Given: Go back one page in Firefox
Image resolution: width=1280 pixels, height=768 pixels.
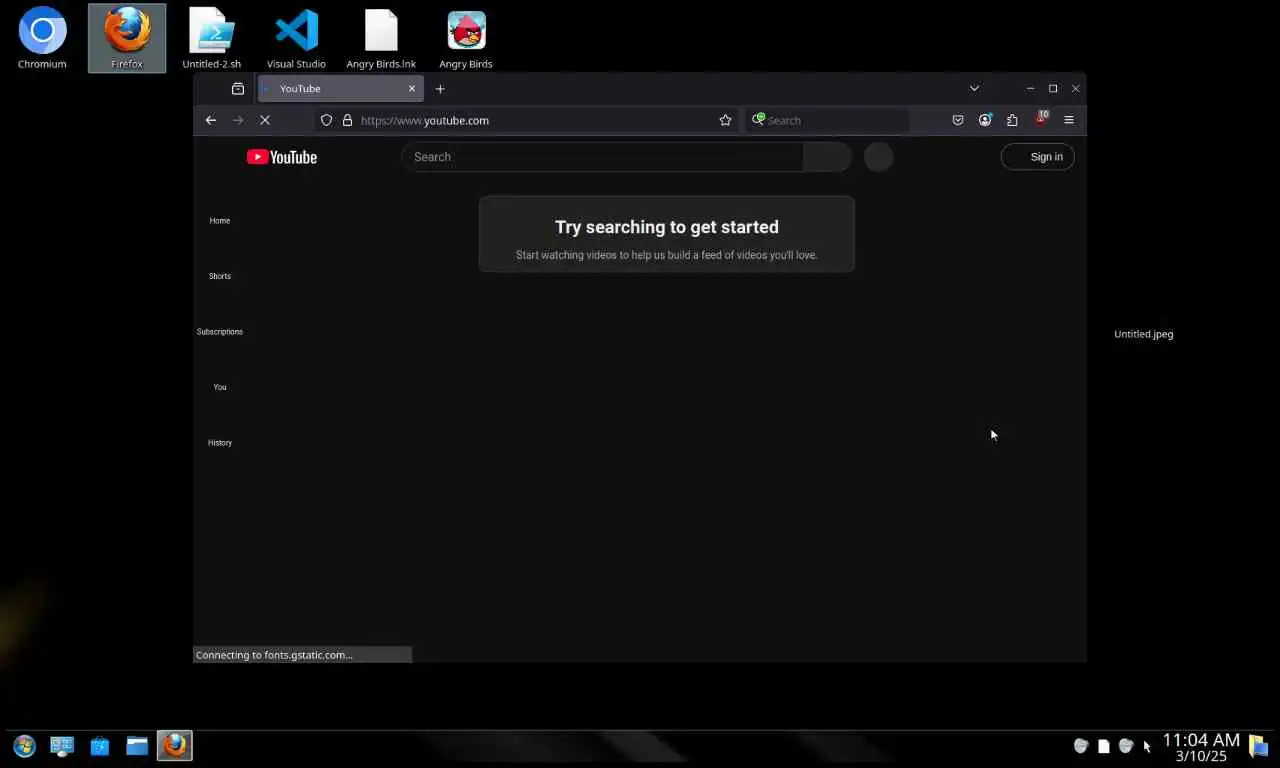Looking at the screenshot, I should [211, 120].
